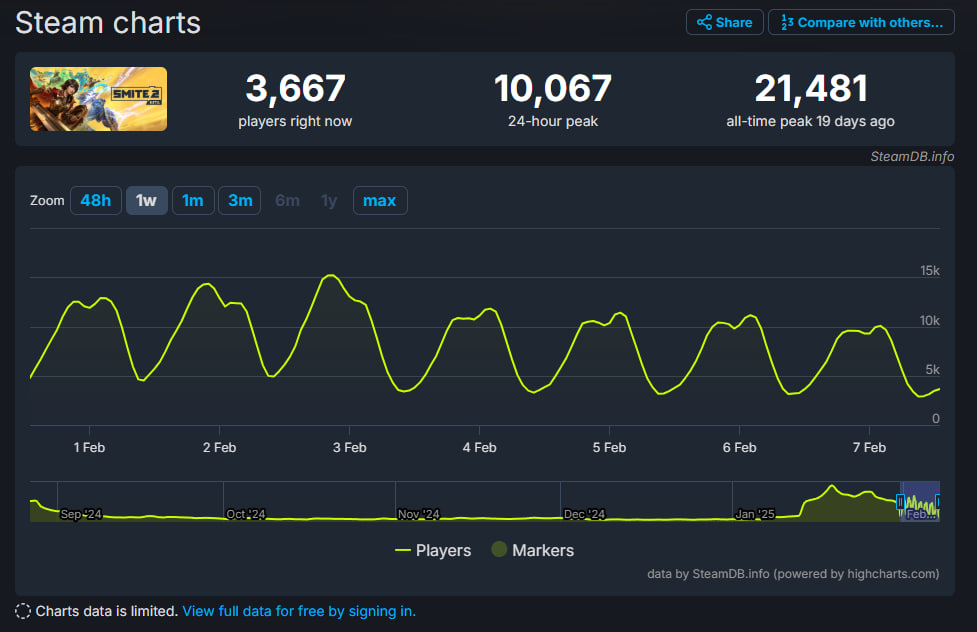Show max chart range
This screenshot has height=632, width=977.
point(379,201)
